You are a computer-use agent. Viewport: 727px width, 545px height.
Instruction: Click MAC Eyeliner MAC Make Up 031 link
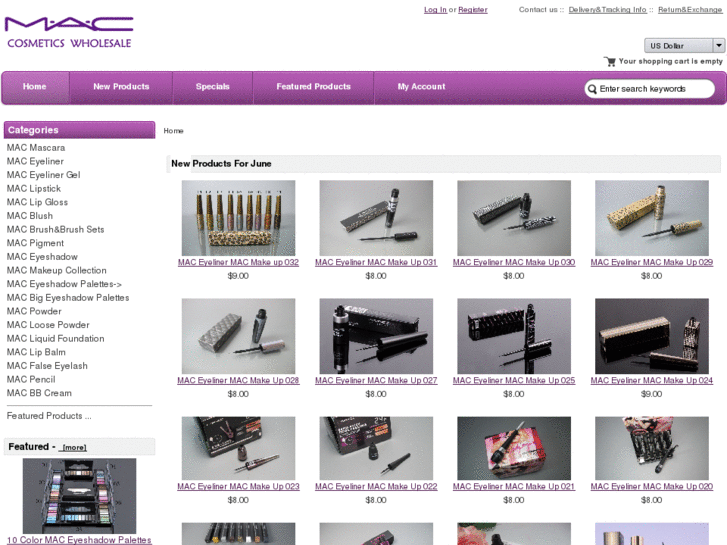point(376,263)
